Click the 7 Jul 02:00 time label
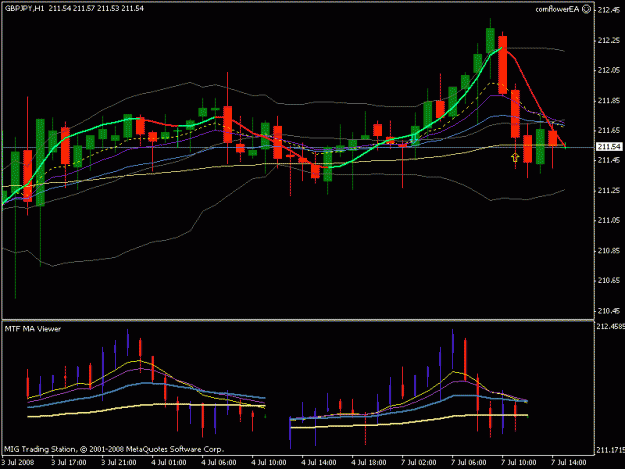Screen dimensions: 625x469 click(419, 463)
